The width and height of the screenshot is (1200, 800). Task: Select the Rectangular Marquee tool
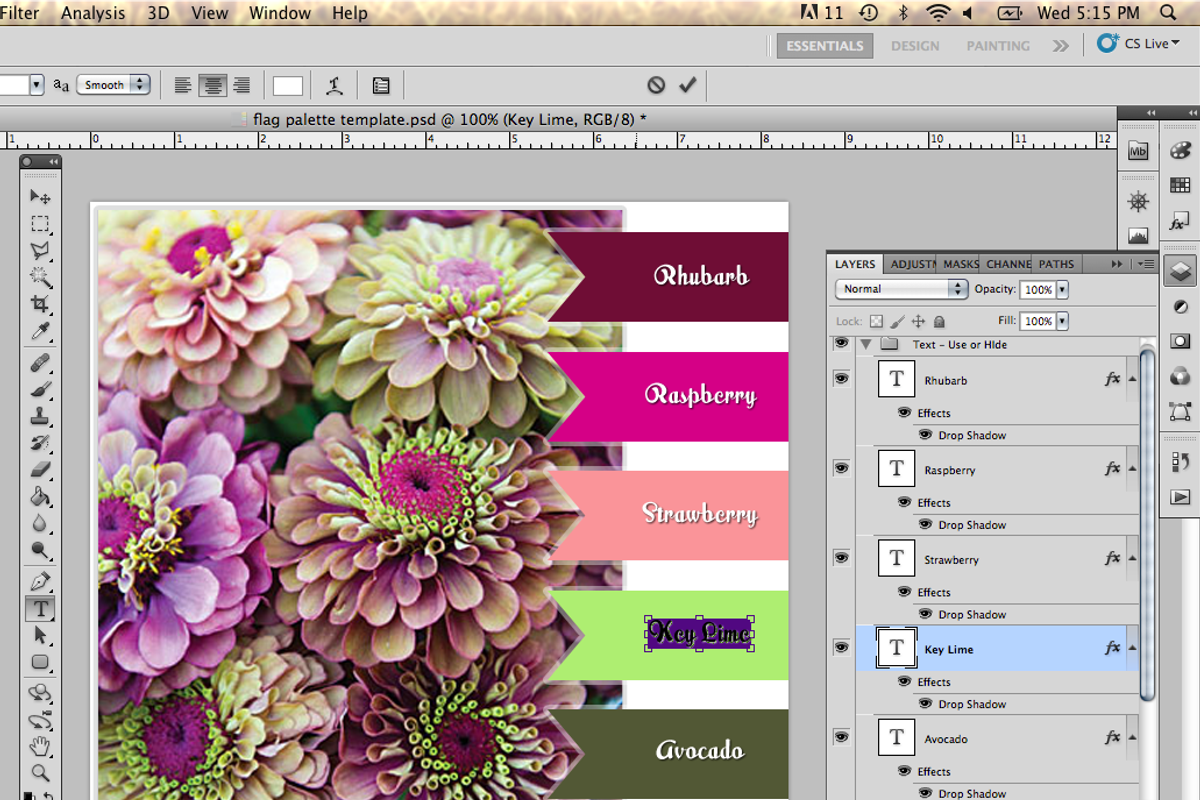[41, 224]
